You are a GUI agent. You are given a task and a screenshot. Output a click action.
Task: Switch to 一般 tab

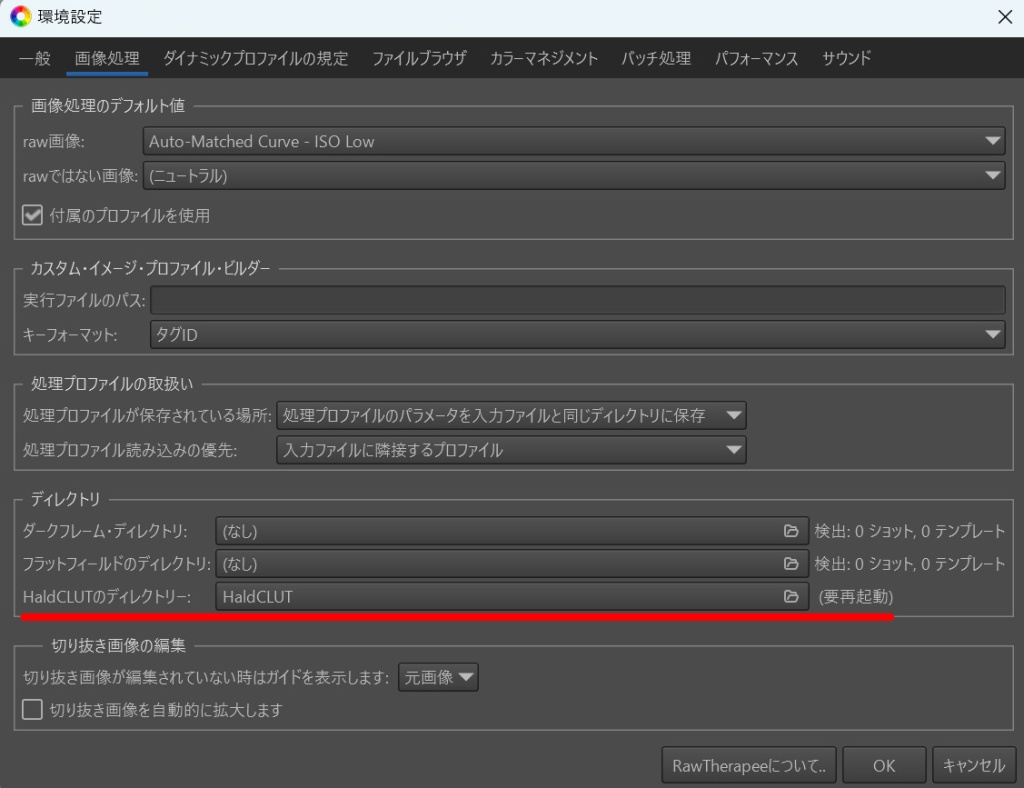point(35,58)
